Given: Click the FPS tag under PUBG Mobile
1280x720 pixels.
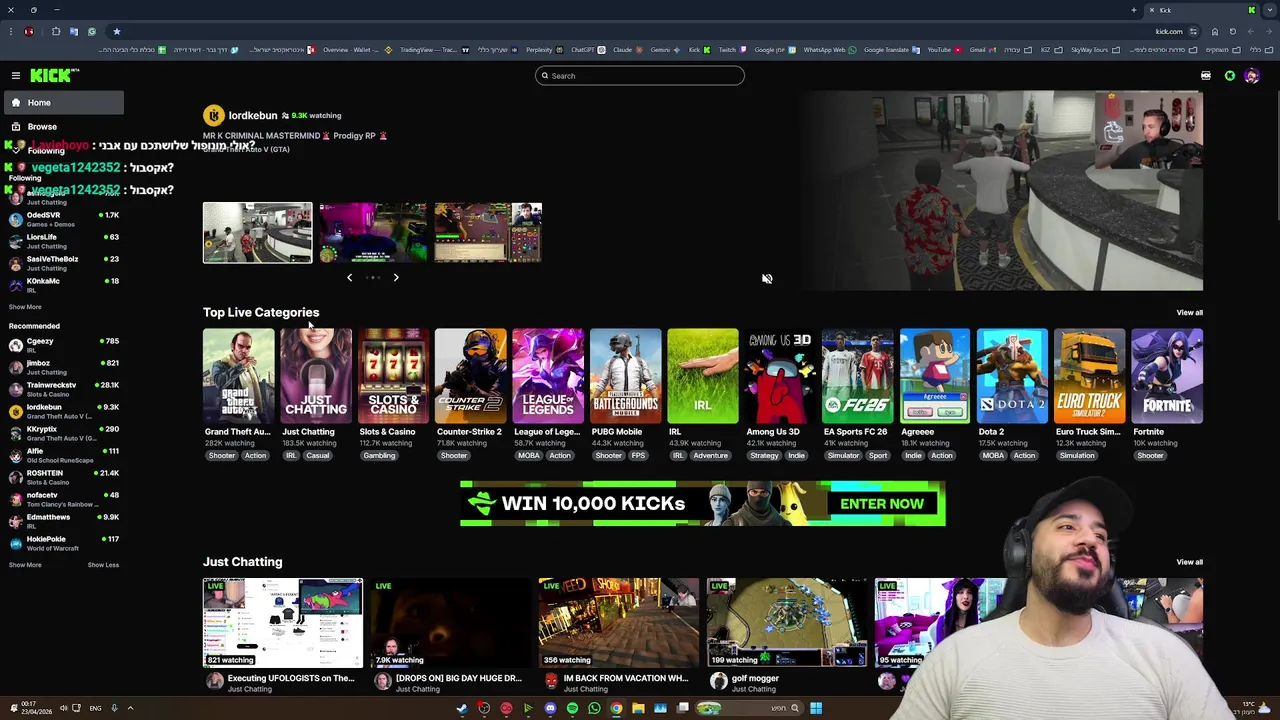Looking at the screenshot, I should click(x=638, y=456).
